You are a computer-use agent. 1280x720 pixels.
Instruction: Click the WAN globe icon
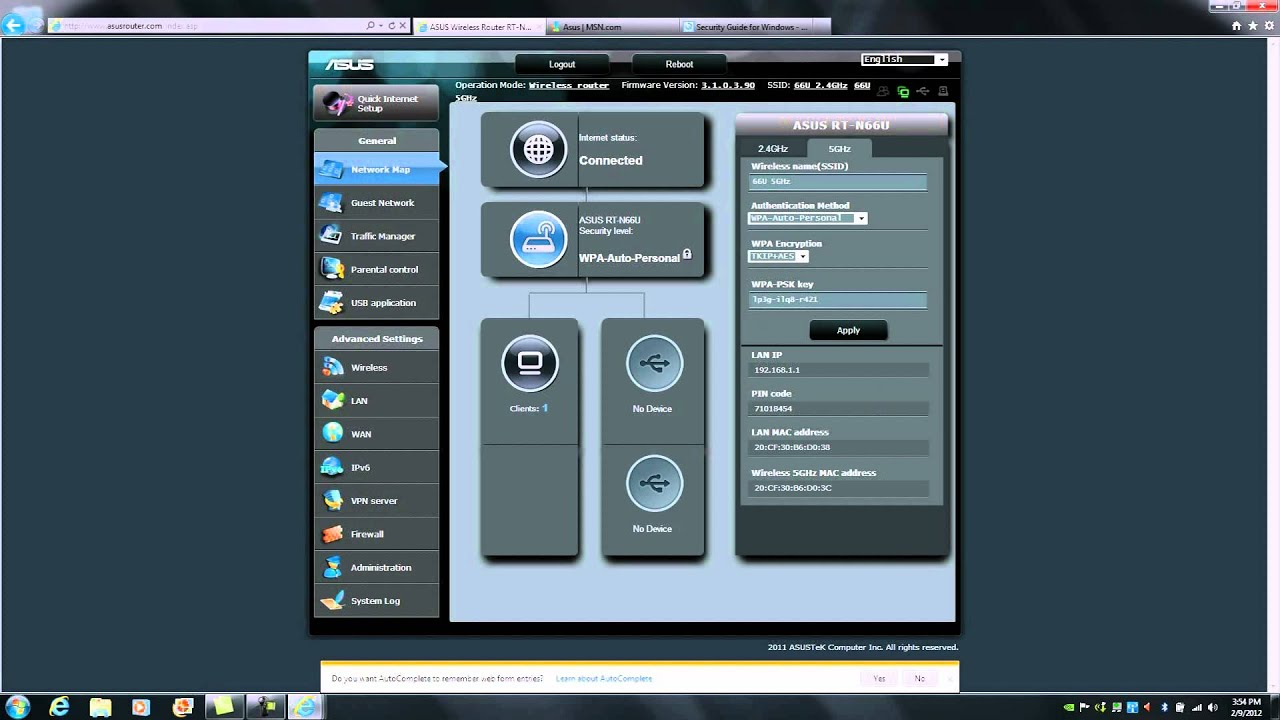click(x=332, y=433)
